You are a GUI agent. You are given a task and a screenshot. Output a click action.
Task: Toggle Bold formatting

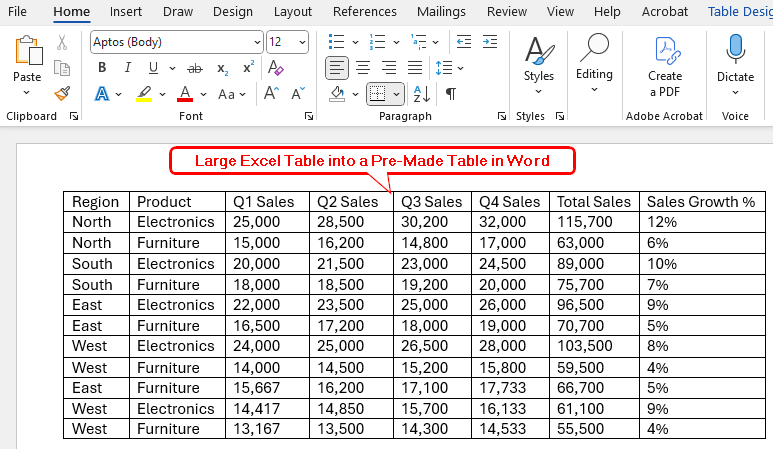(x=101, y=68)
